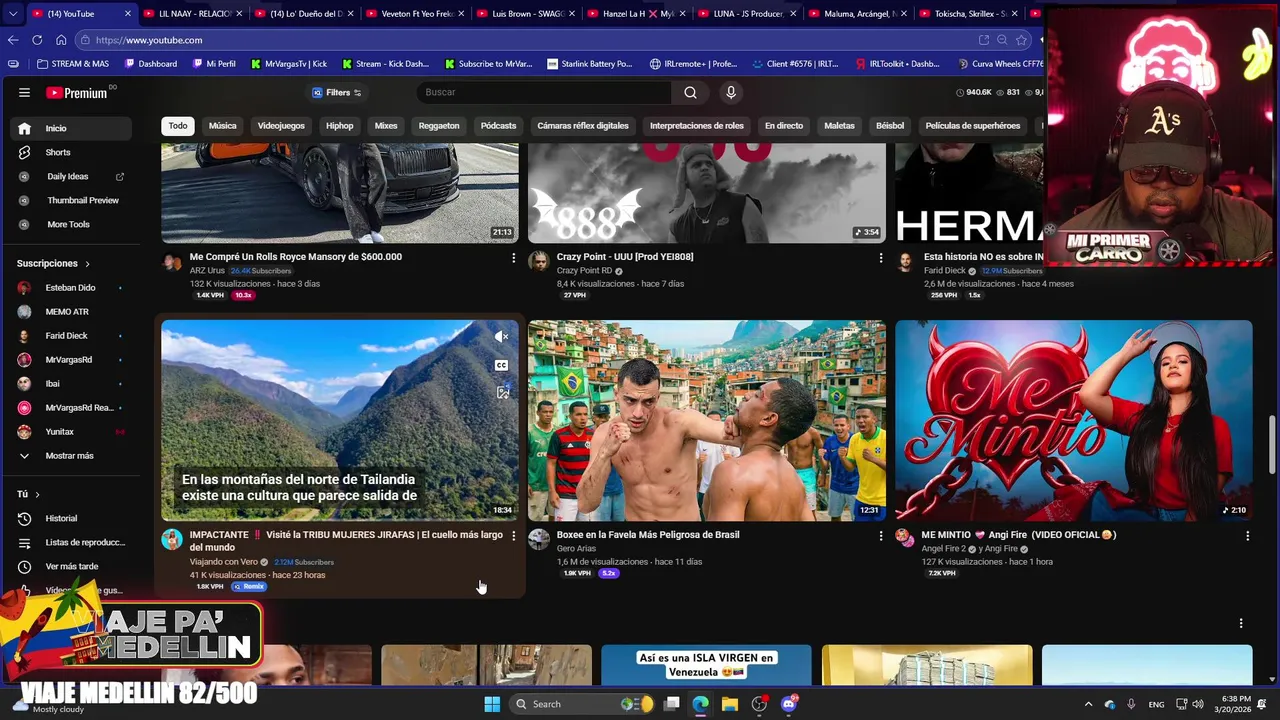This screenshot has height=720, width=1280.
Task: Select the En directo filter chip
Action: (784, 126)
